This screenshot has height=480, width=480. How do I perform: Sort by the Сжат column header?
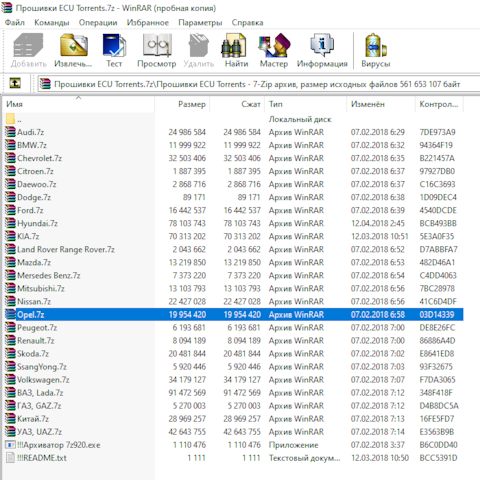click(237, 104)
